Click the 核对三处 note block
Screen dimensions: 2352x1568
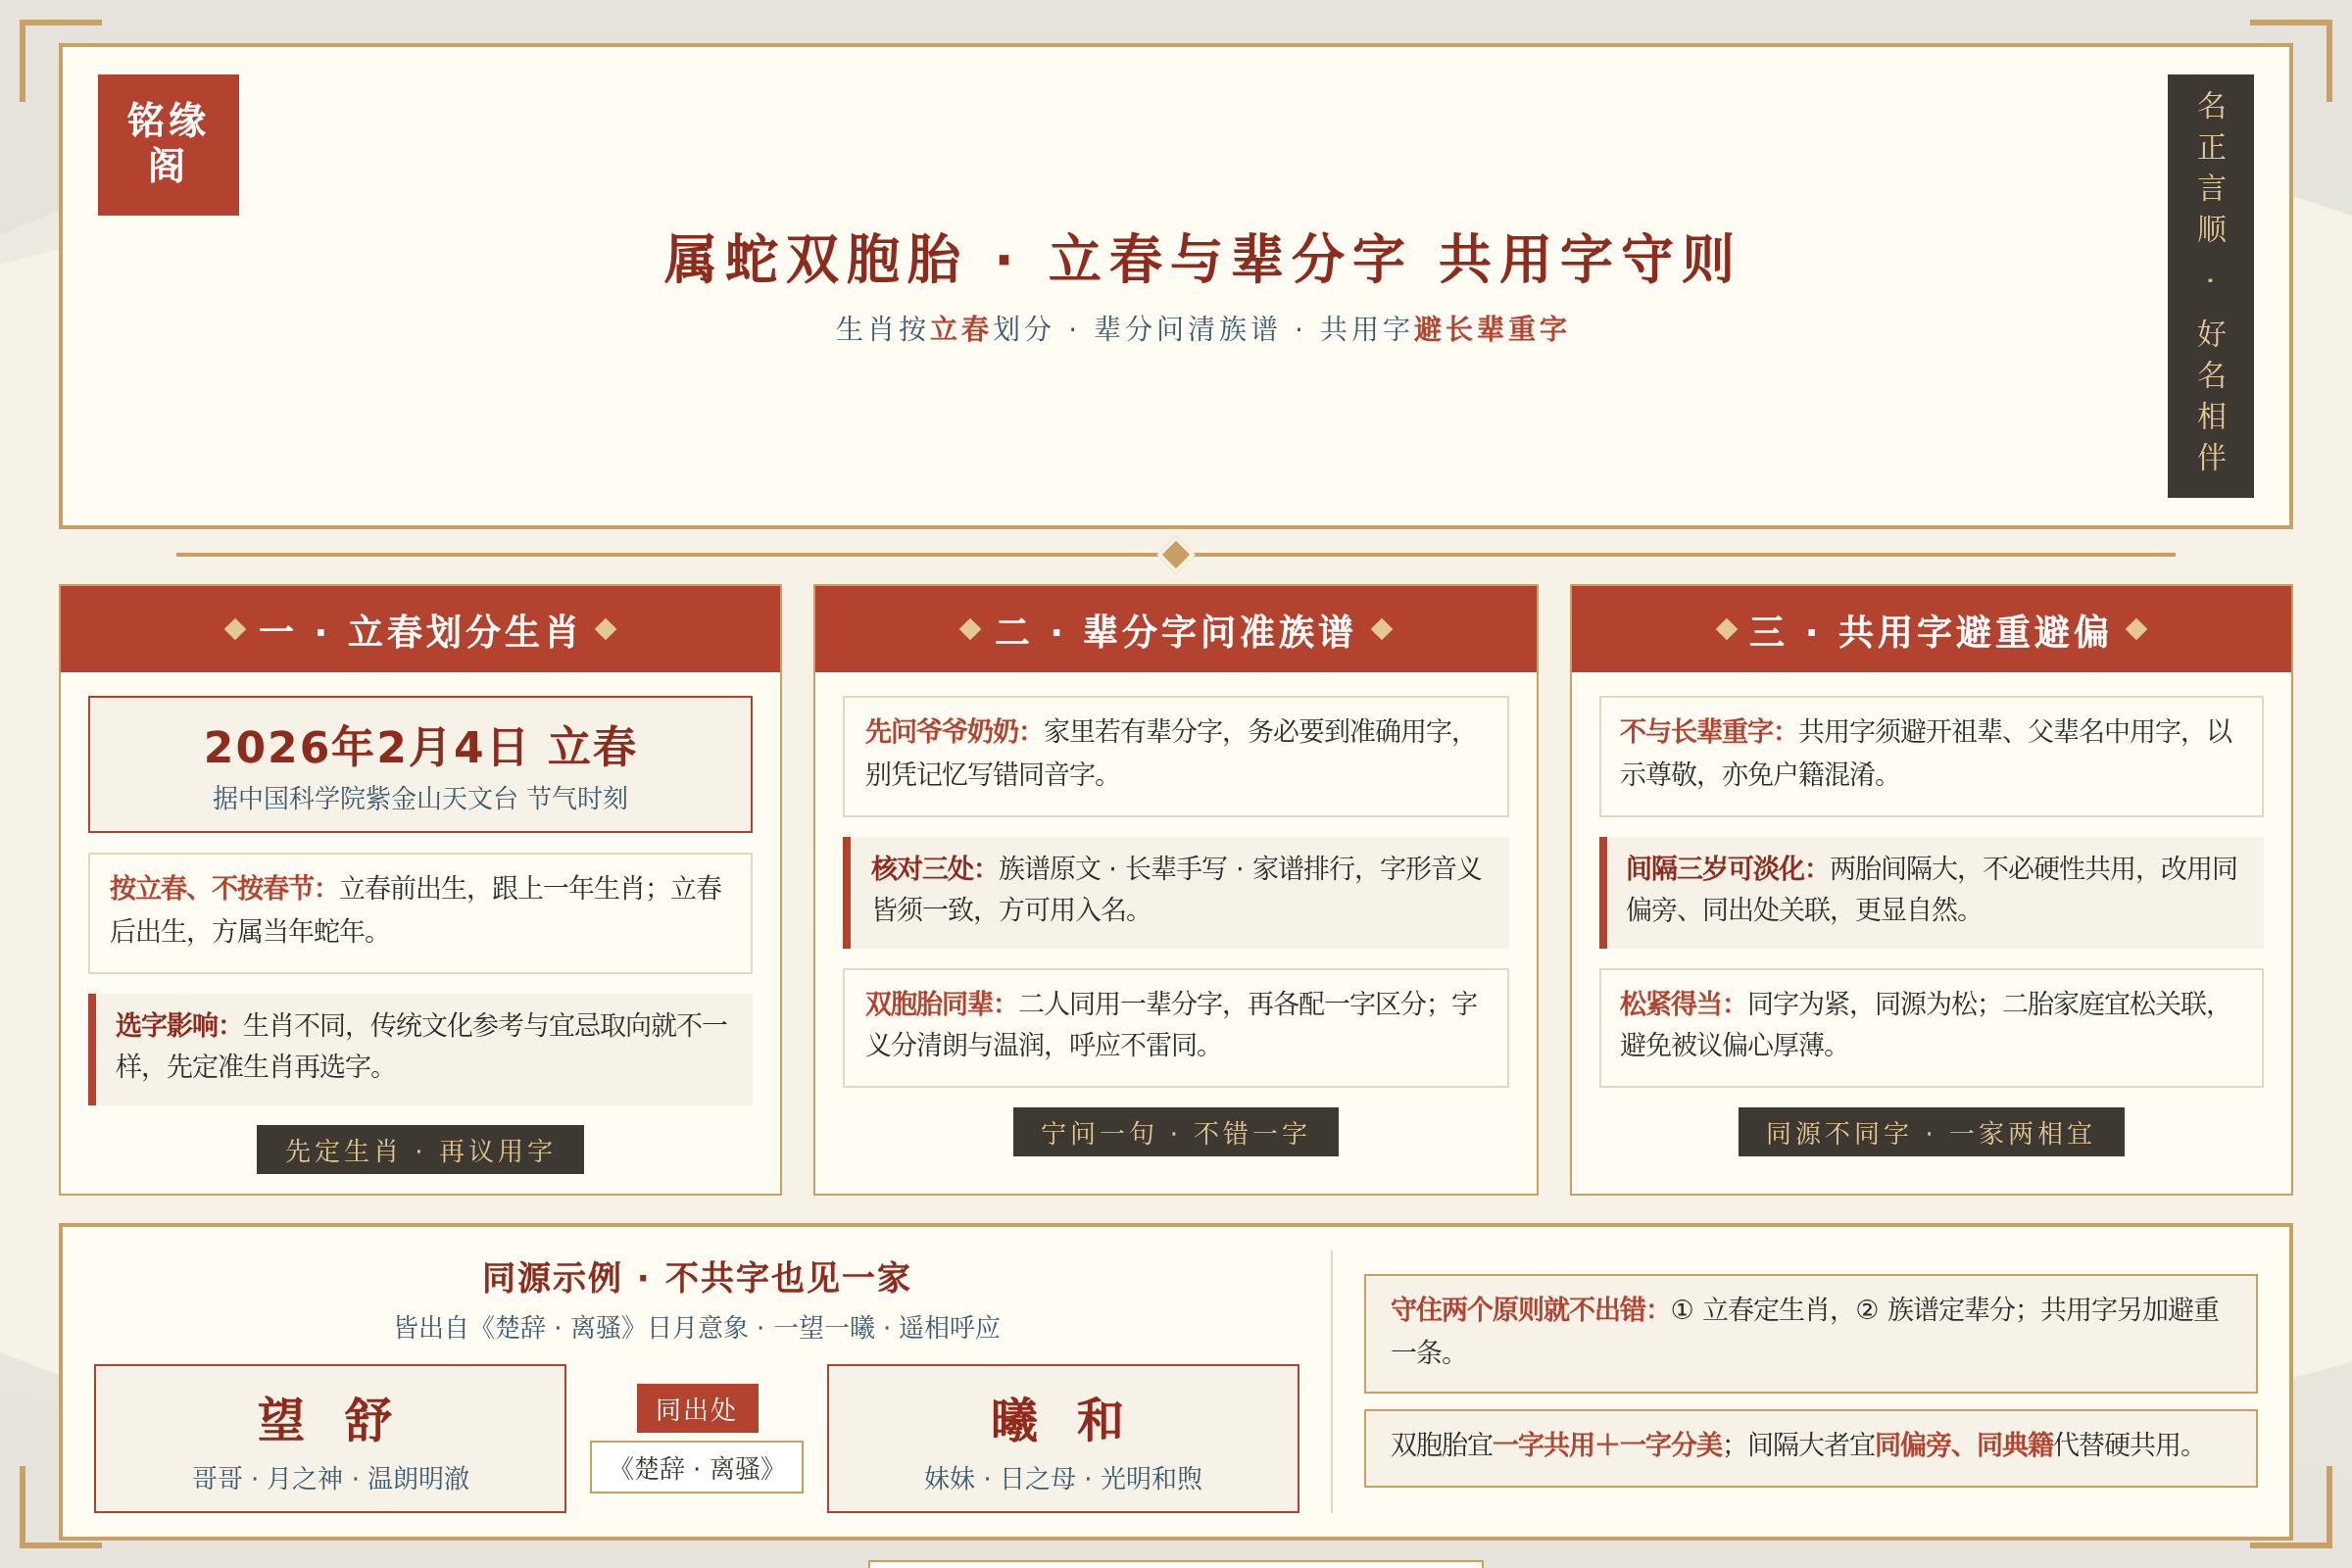pos(1175,892)
